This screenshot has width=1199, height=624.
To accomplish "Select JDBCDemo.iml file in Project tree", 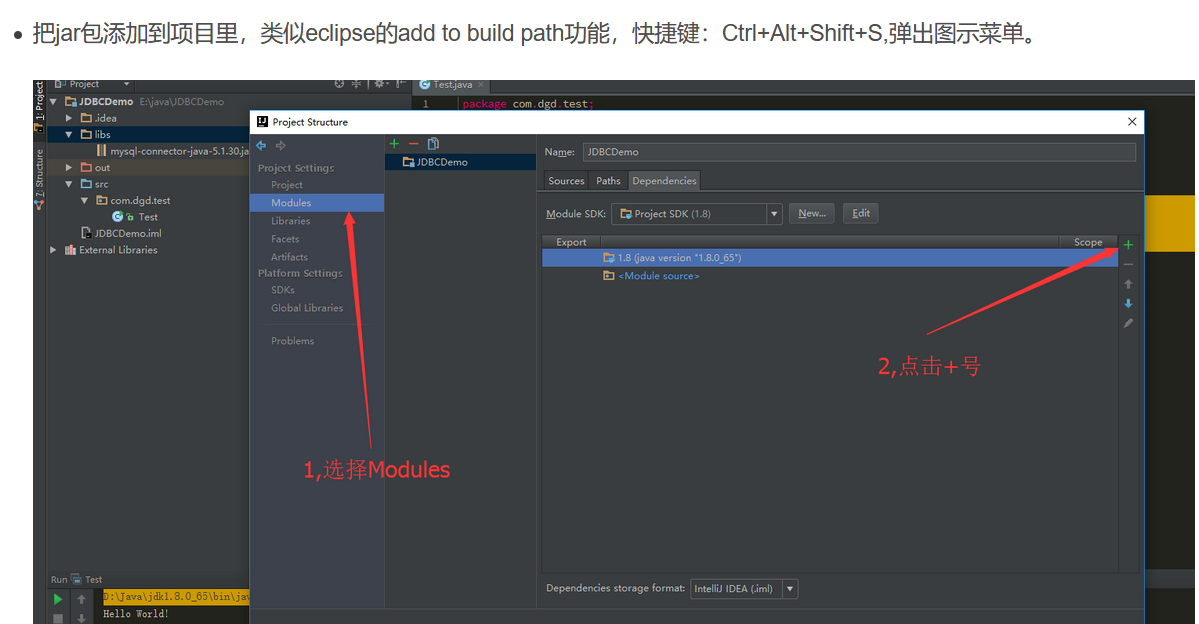I will point(122,233).
